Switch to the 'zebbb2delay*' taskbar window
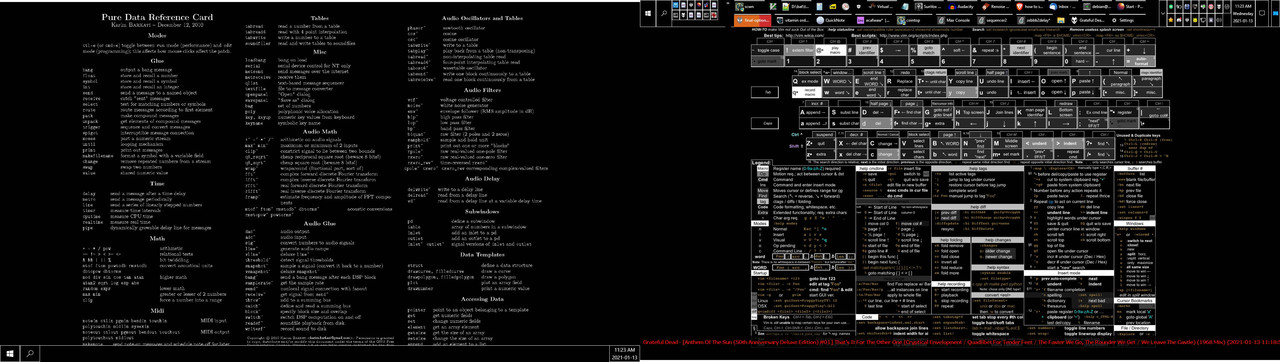 (1034, 20)
